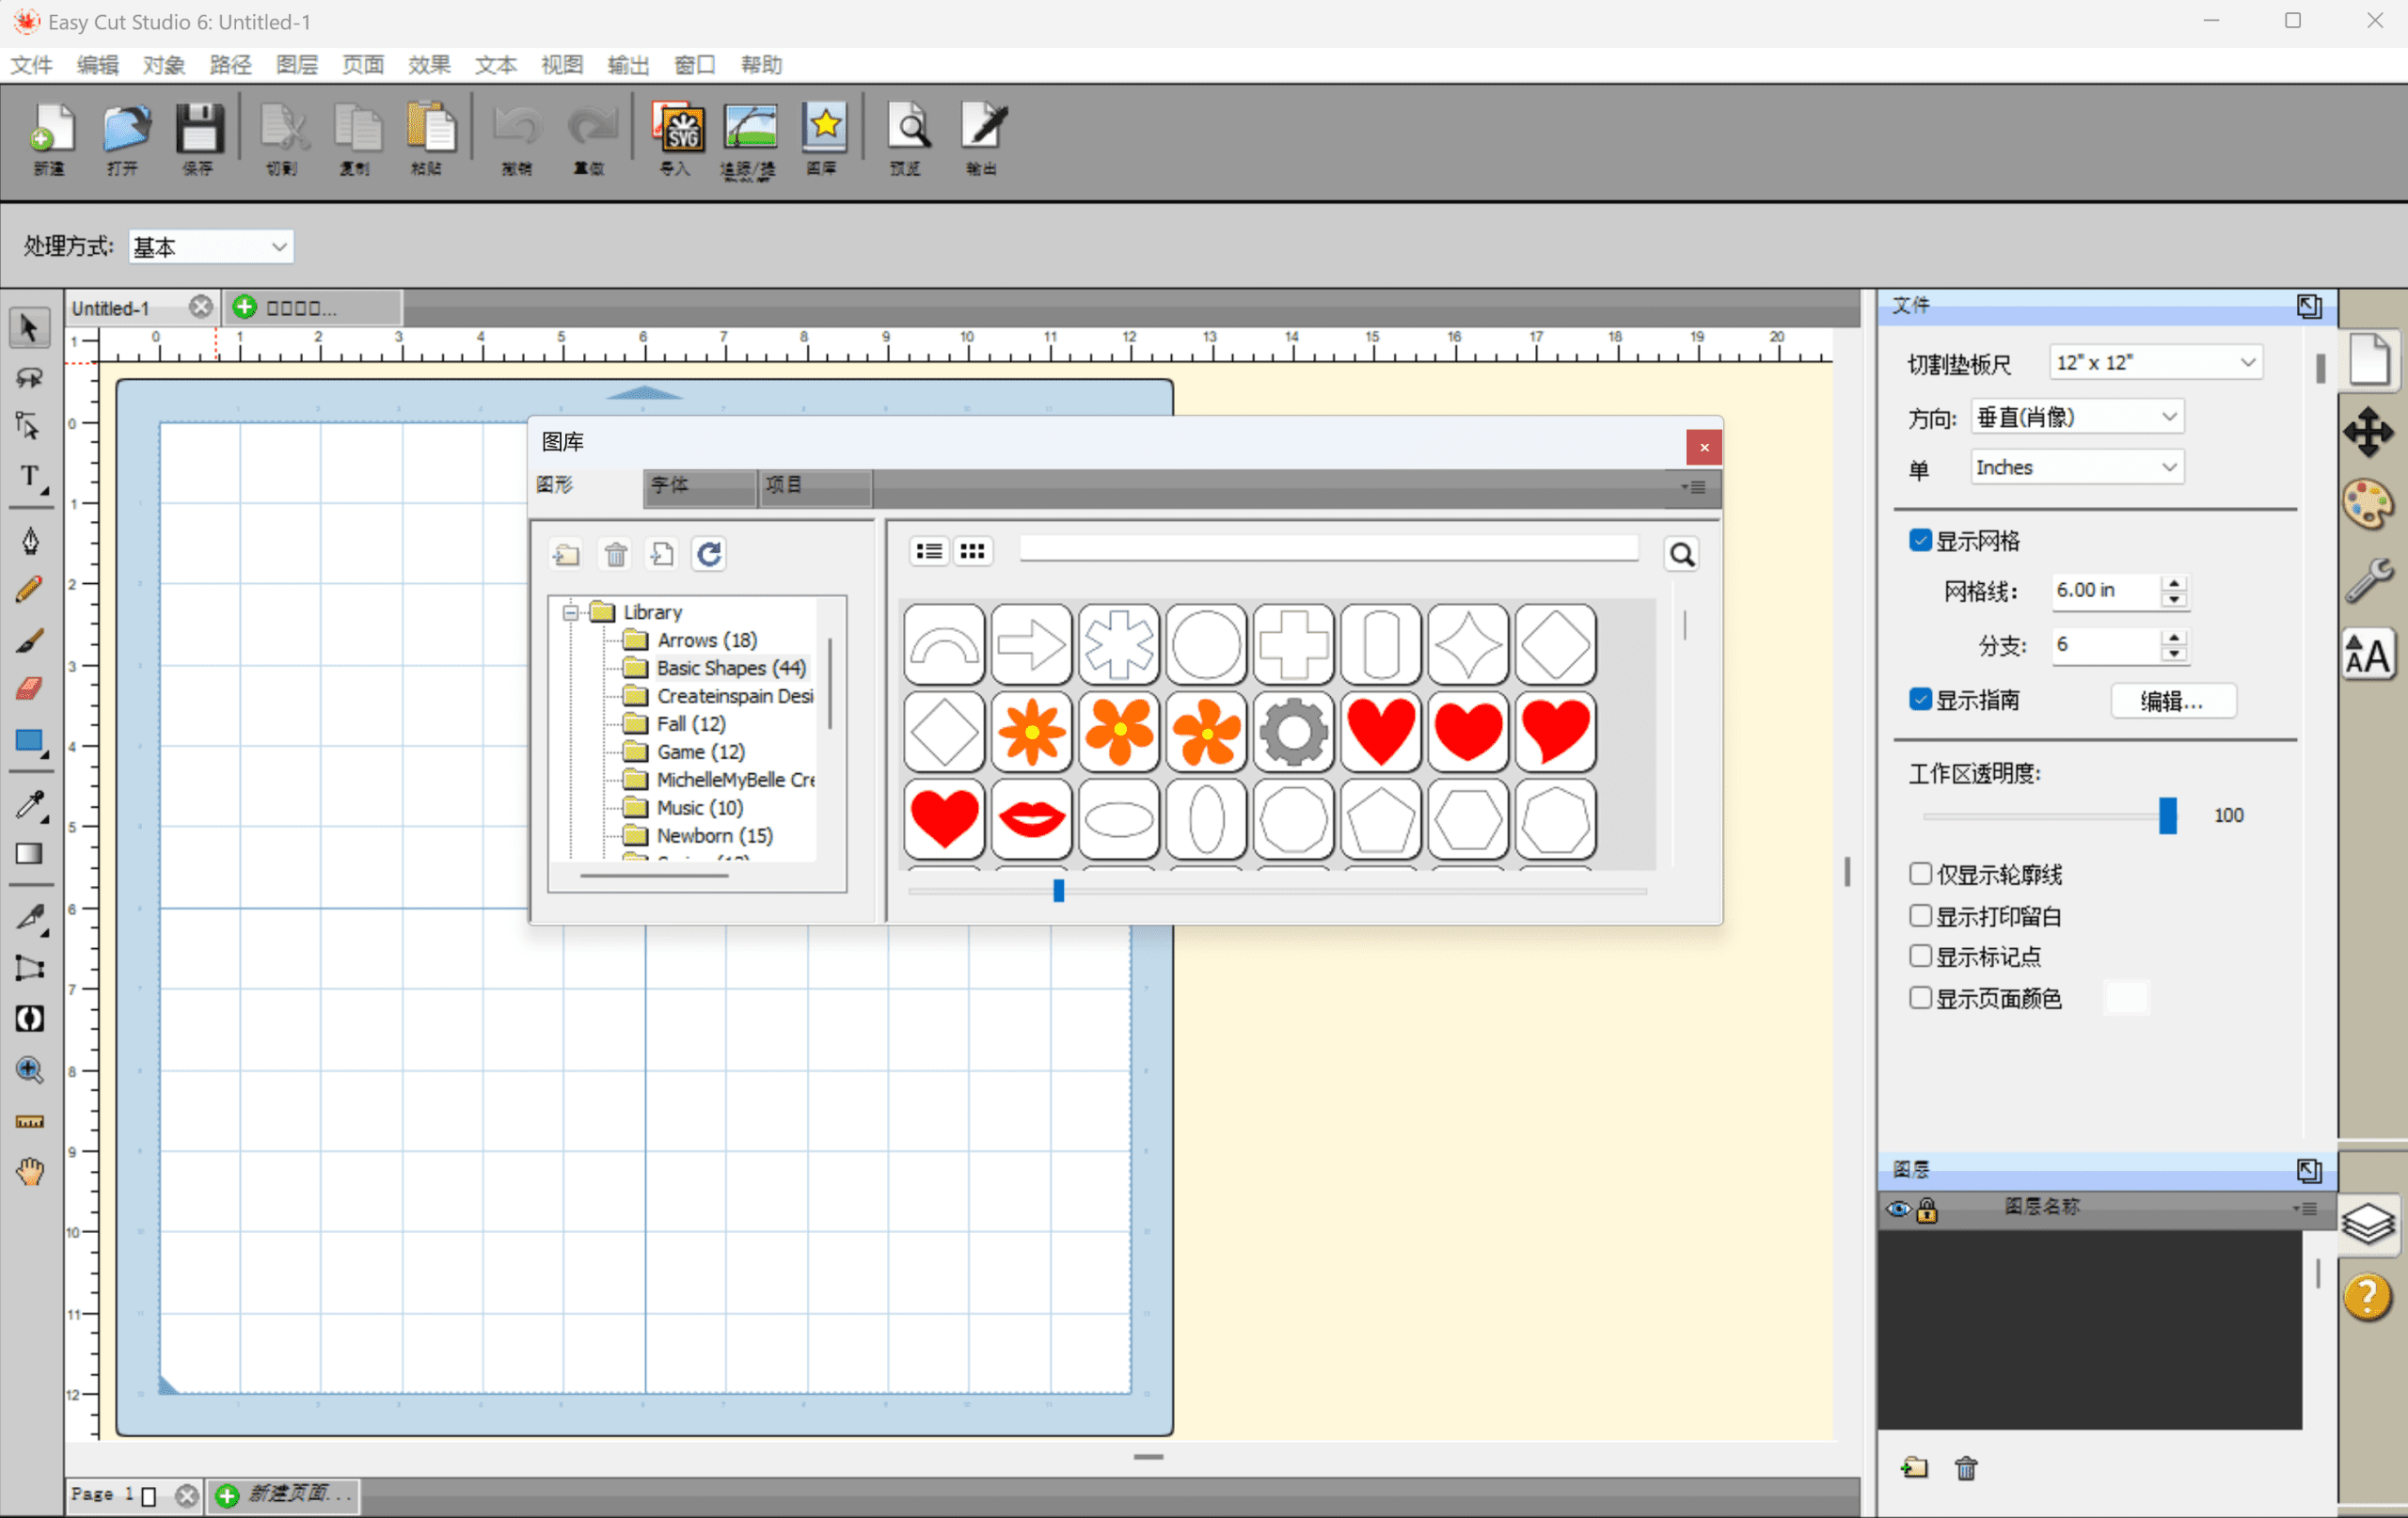Screen dimensions: 2408x1518
Task: Click the 工作区透明度 slider handle
Action: click(x=2167, y=815)
